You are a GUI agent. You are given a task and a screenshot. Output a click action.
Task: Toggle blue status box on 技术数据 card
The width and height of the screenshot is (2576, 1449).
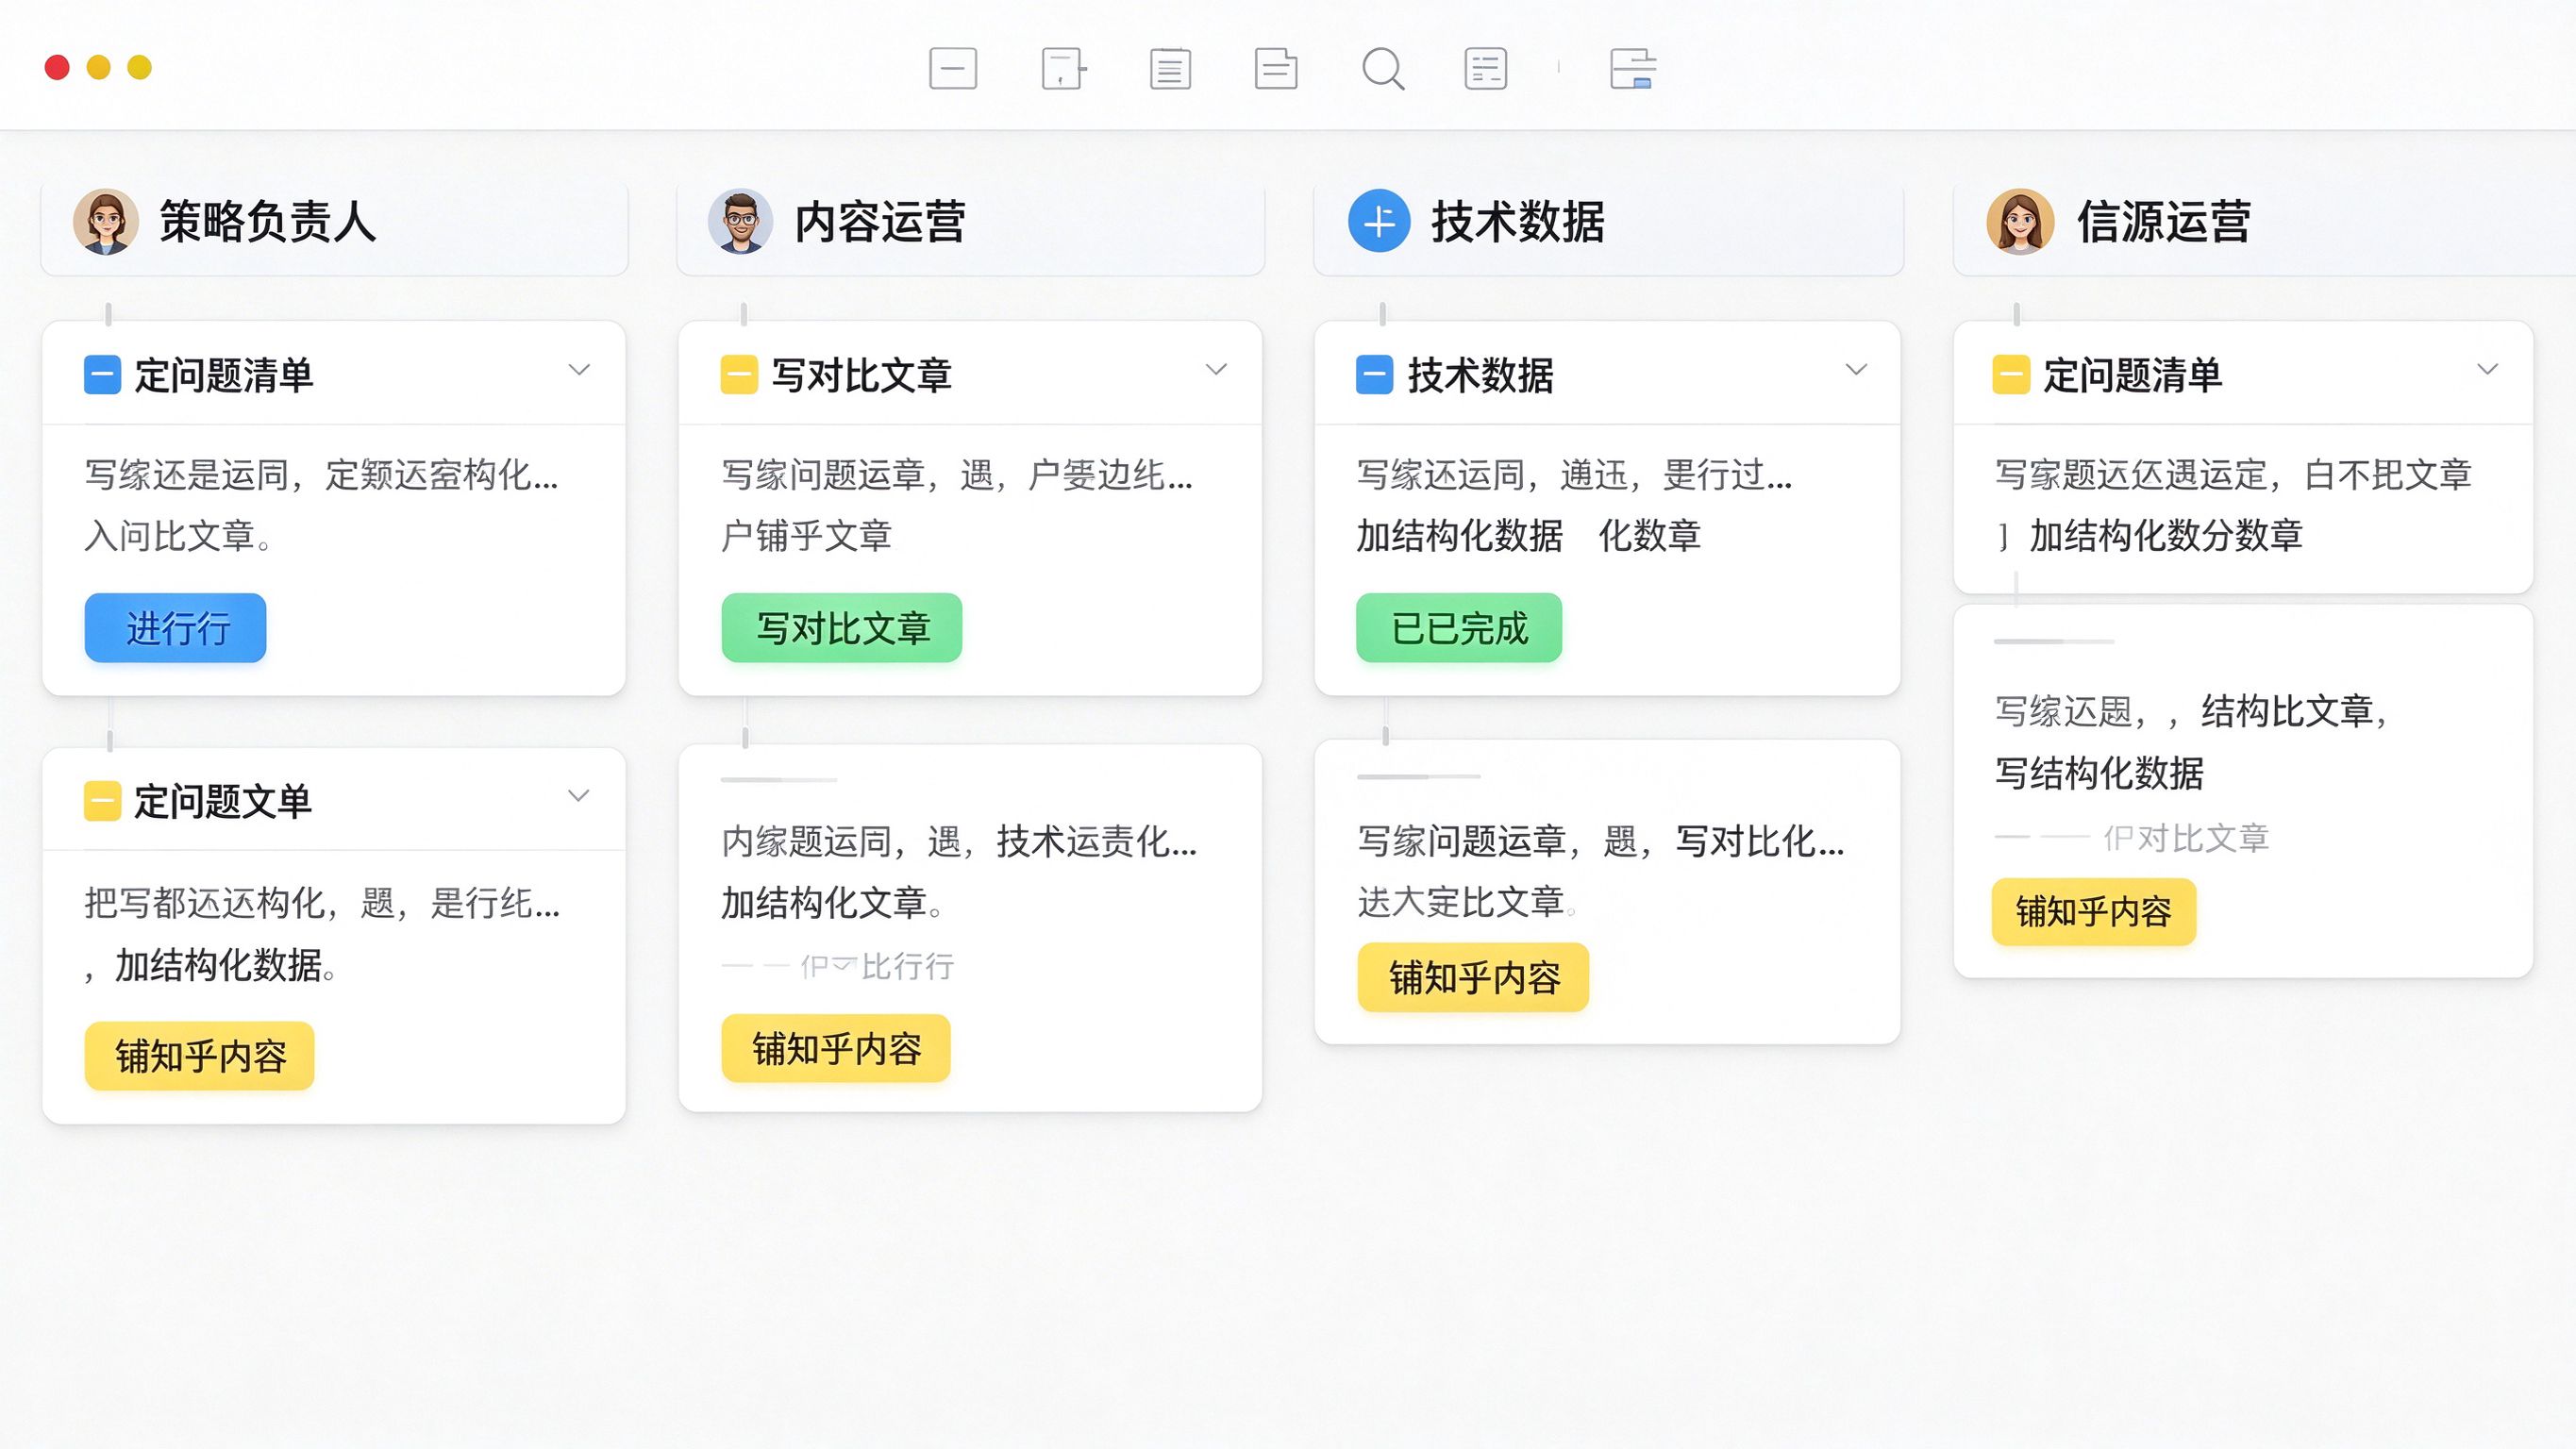(x=1374, y=375)
